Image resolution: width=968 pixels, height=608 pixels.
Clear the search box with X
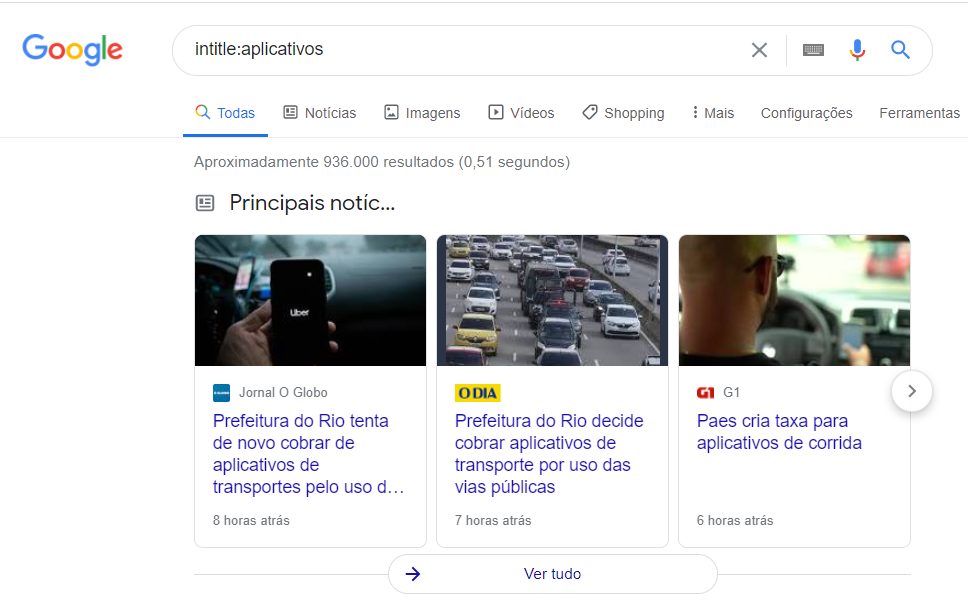(x=759, y=50)
